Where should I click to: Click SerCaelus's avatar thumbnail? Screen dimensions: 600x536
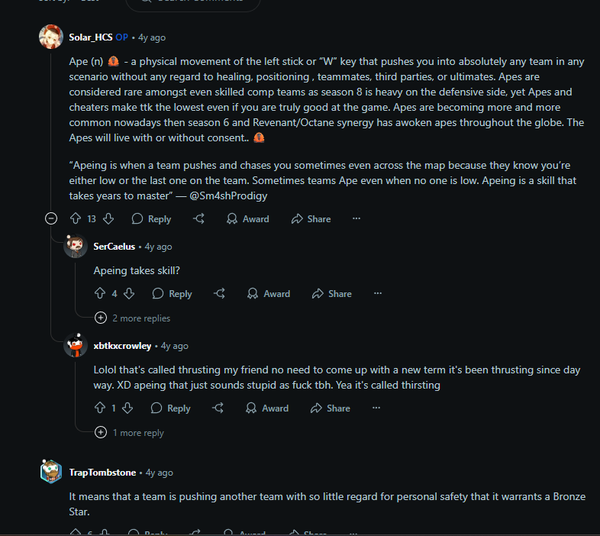point(76,247)
